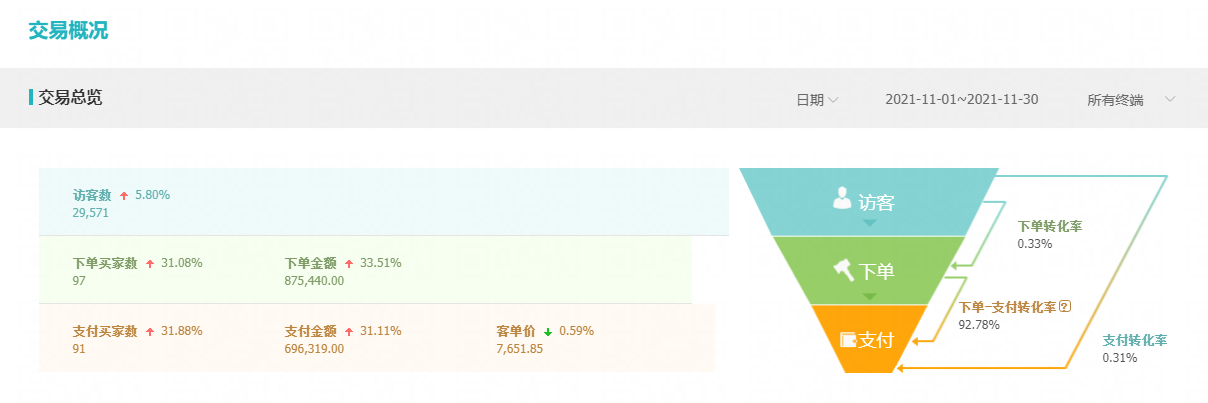Click the 客单价 metric label
Image resolution: width=1208 pixels, height=403 pixels.
pos(516,331)
